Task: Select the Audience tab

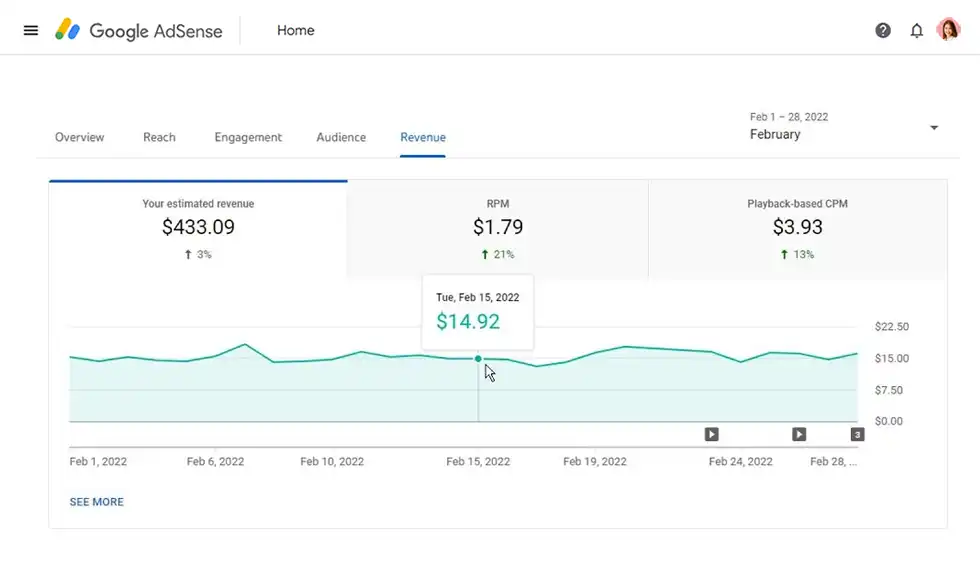Action: pos(341,137)
